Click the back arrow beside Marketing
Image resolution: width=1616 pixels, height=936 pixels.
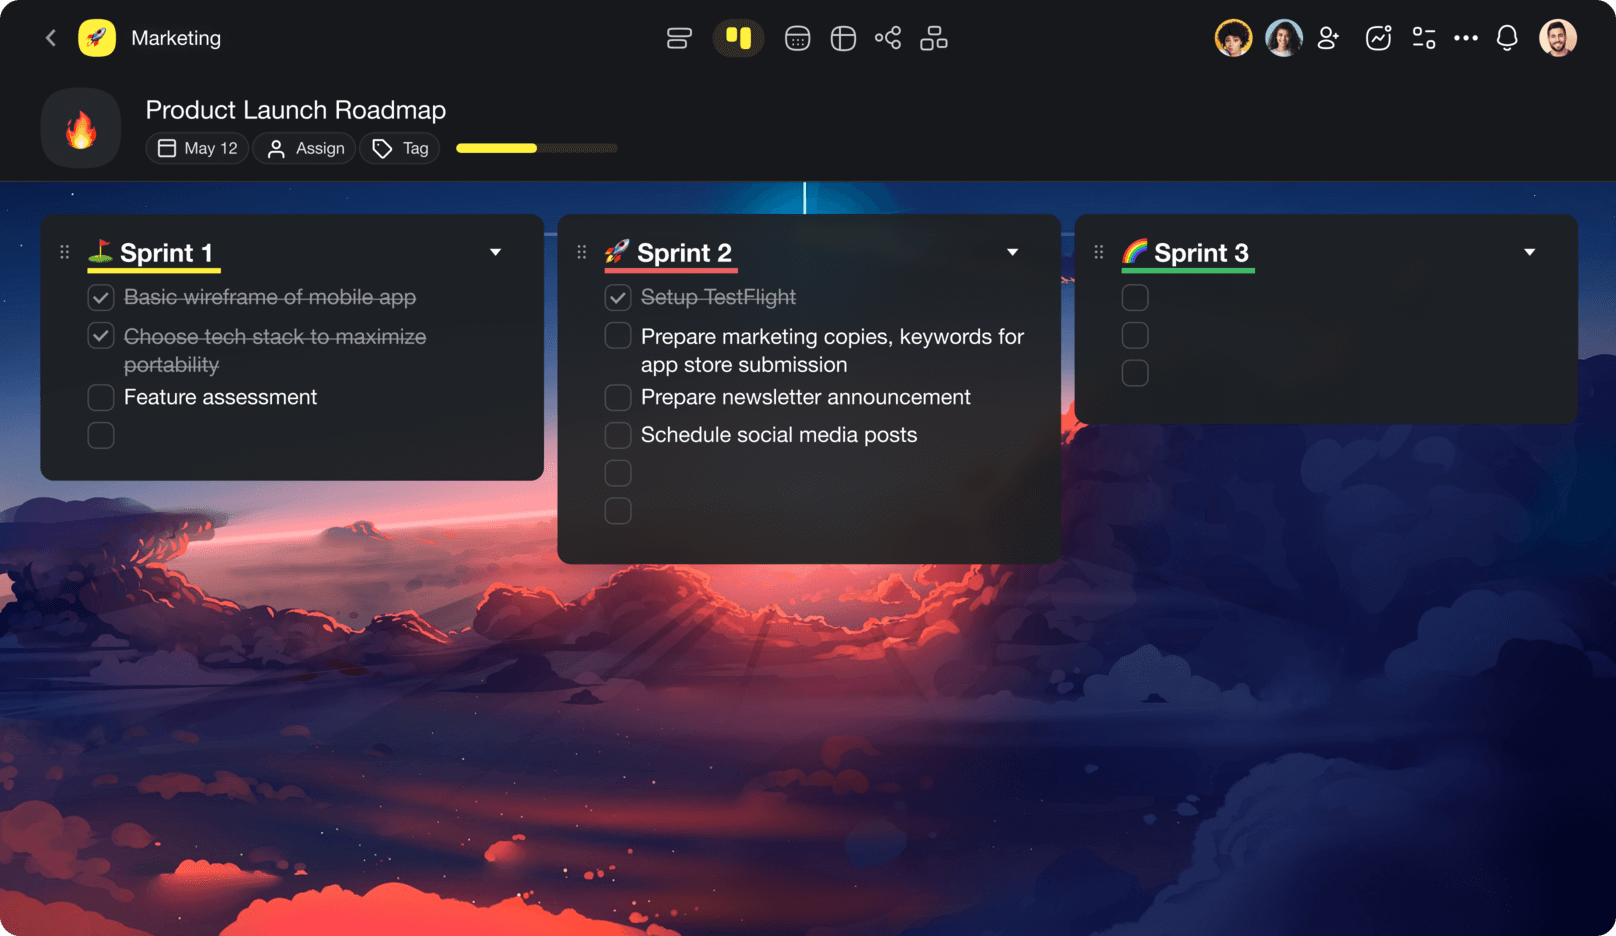coord(51,38)
